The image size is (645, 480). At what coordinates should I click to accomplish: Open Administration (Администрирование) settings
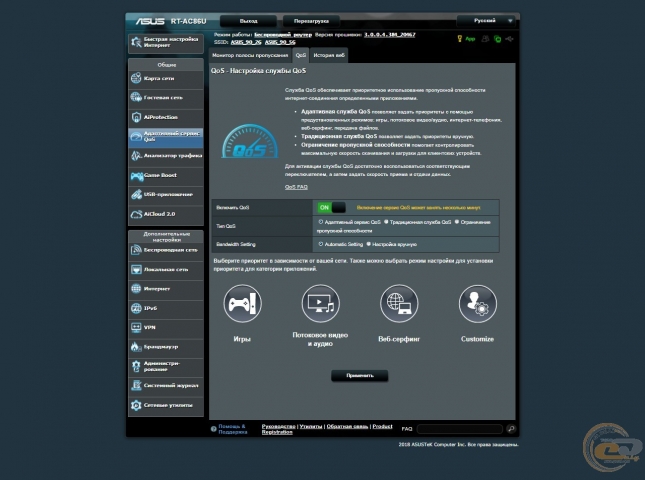click(x=166, y=366)
